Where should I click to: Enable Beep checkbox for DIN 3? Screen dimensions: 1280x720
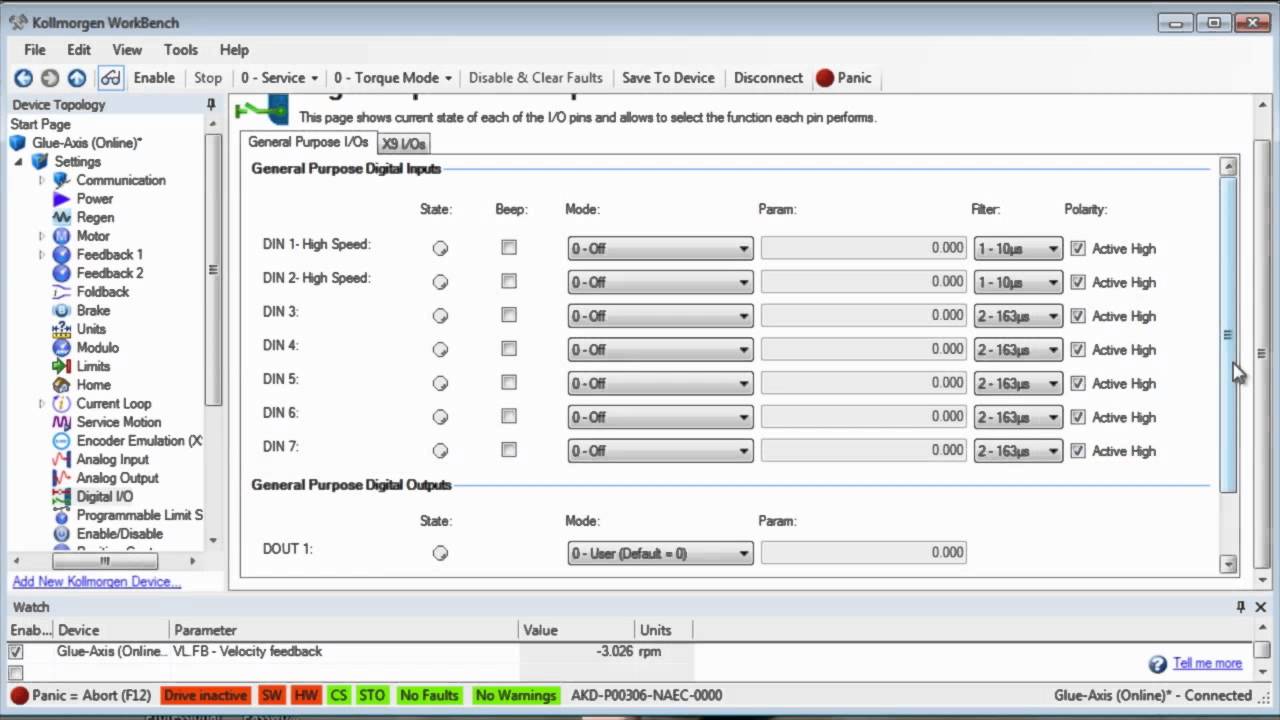tap(509, 315)
